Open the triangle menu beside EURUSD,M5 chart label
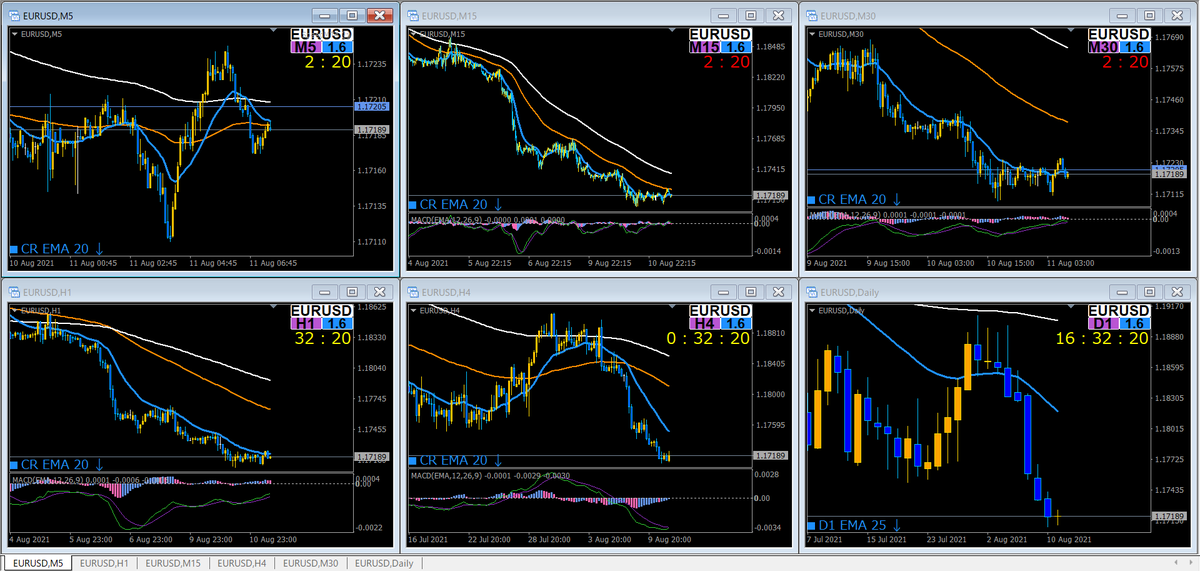Screen dimensions: 1200x571 click(13, 34)
